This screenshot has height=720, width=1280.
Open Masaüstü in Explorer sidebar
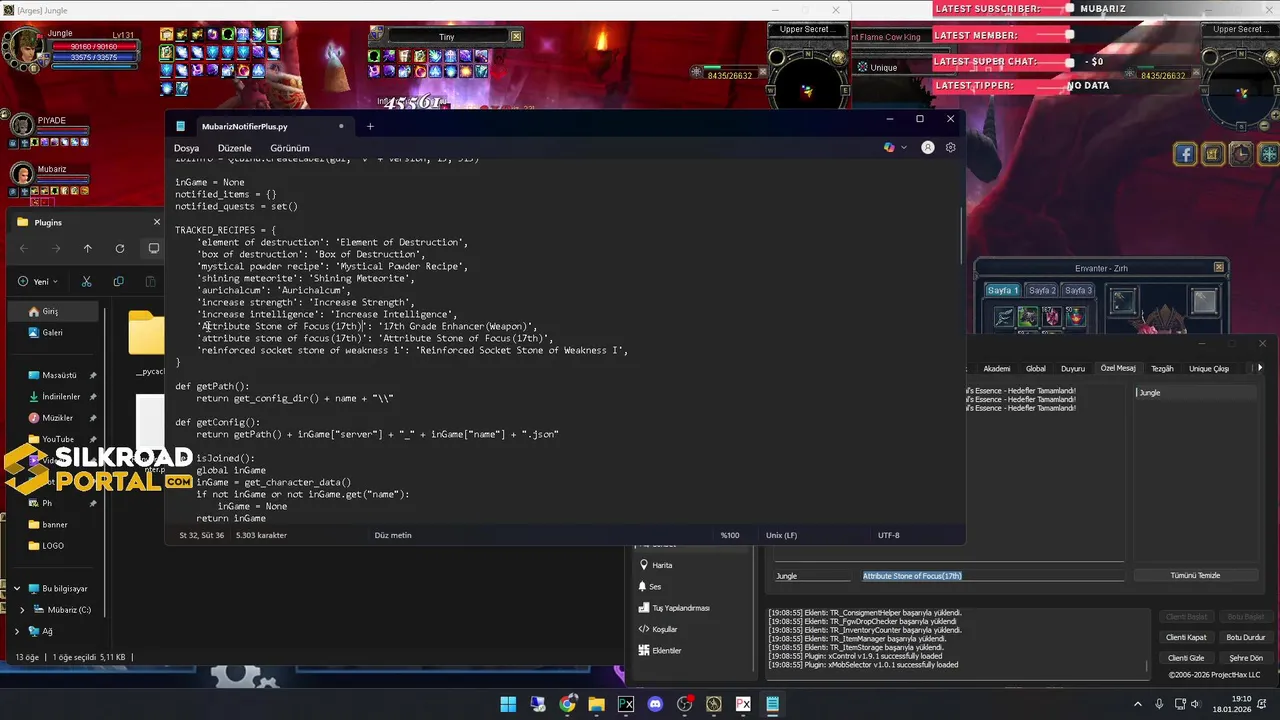[59, 375]
